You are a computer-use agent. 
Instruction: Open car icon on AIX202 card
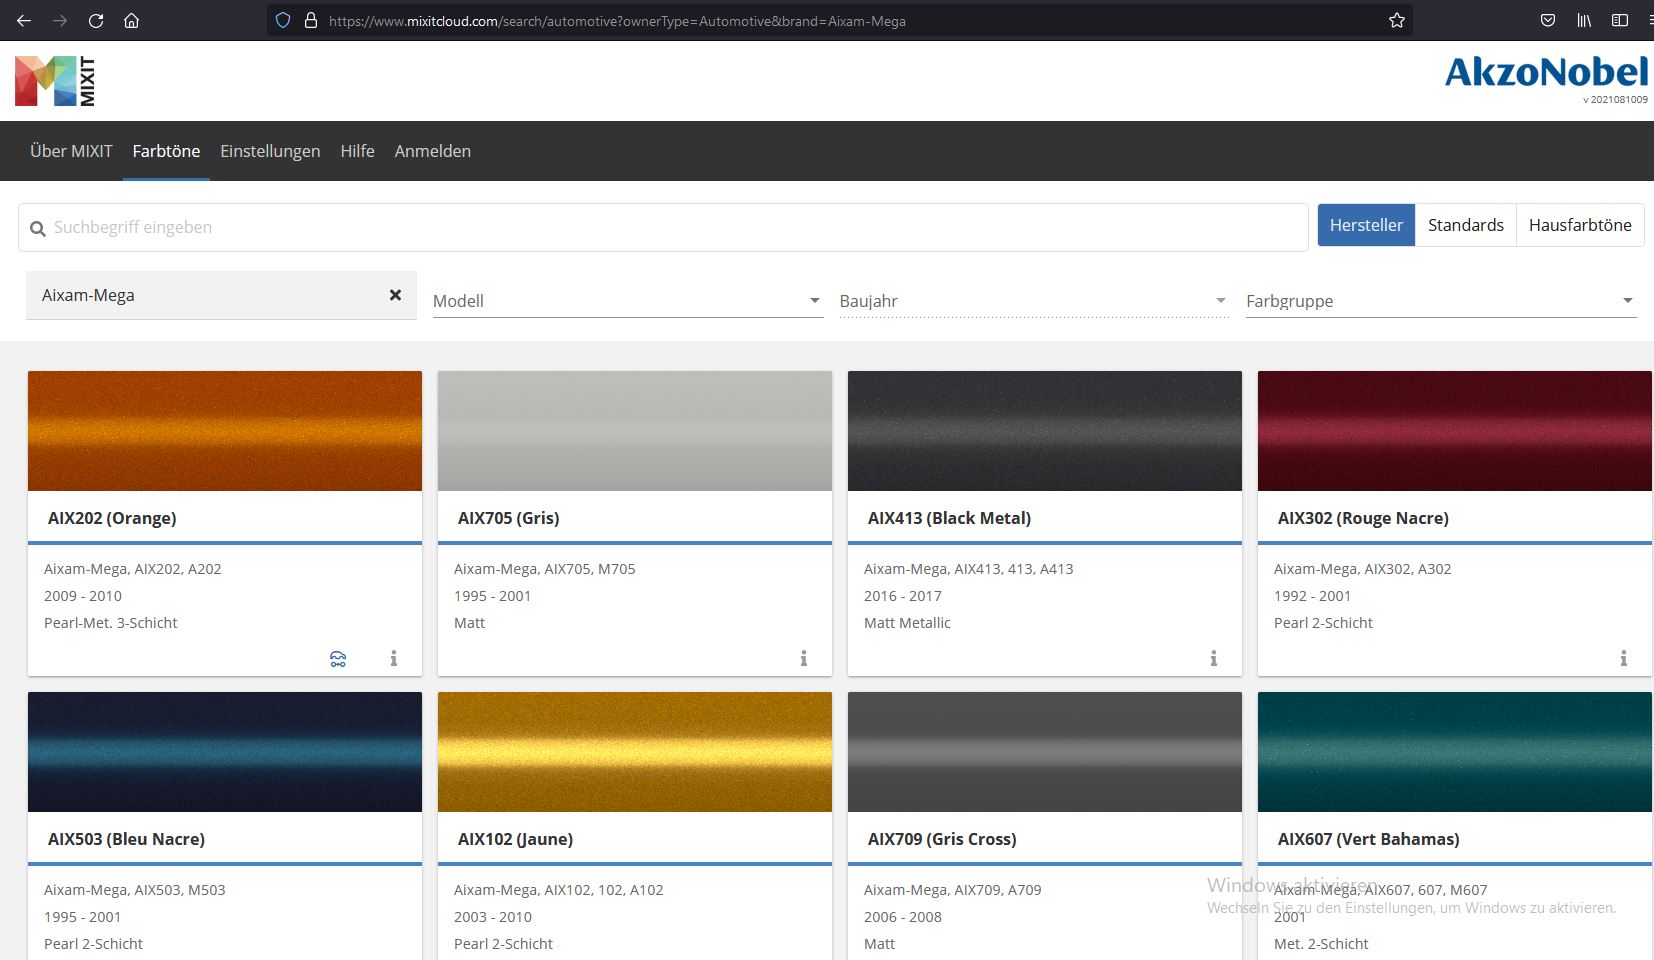(x=338, y=658)
